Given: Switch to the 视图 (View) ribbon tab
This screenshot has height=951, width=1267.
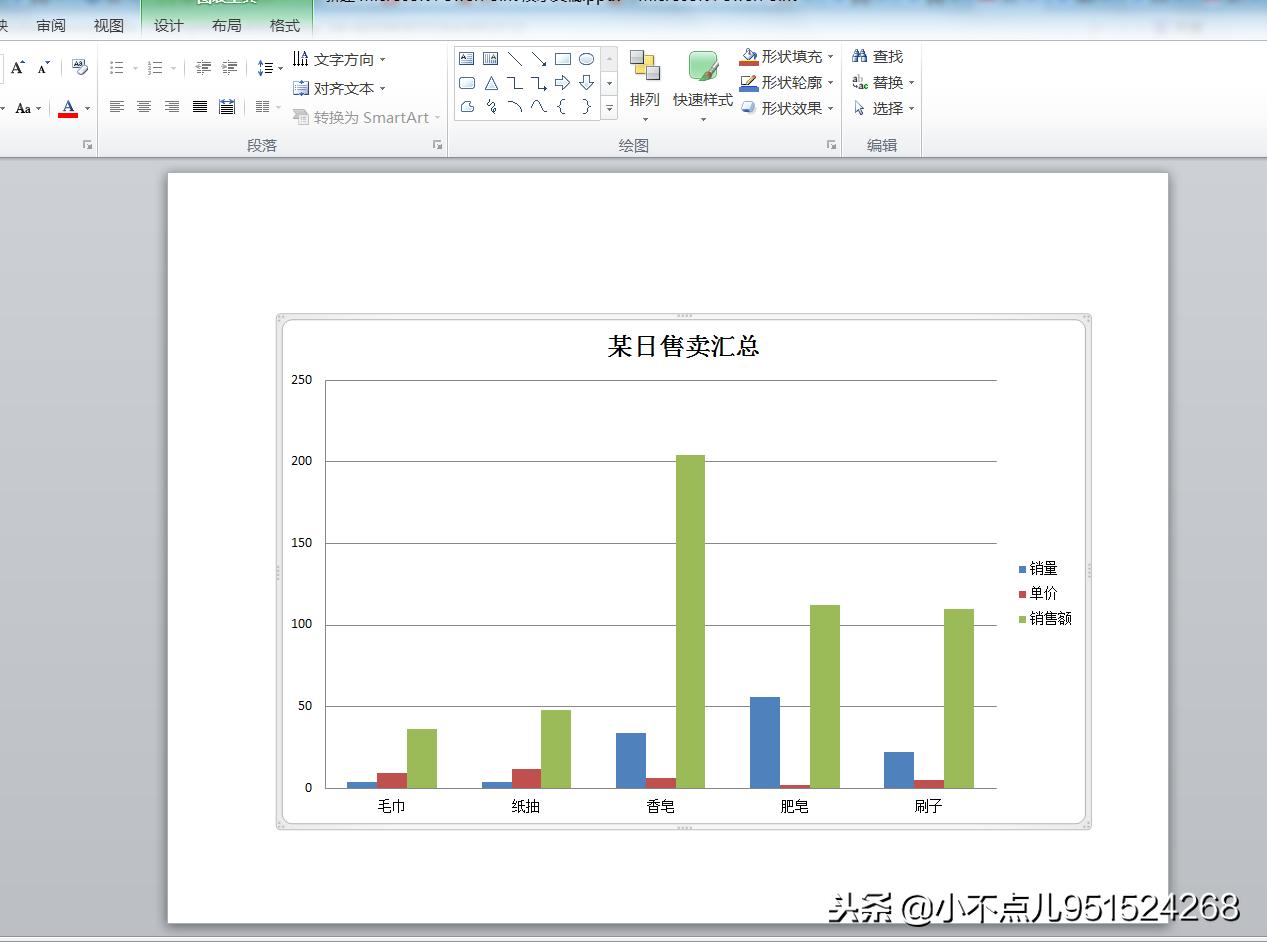Looking at the screenshot, I should [108, 26].
